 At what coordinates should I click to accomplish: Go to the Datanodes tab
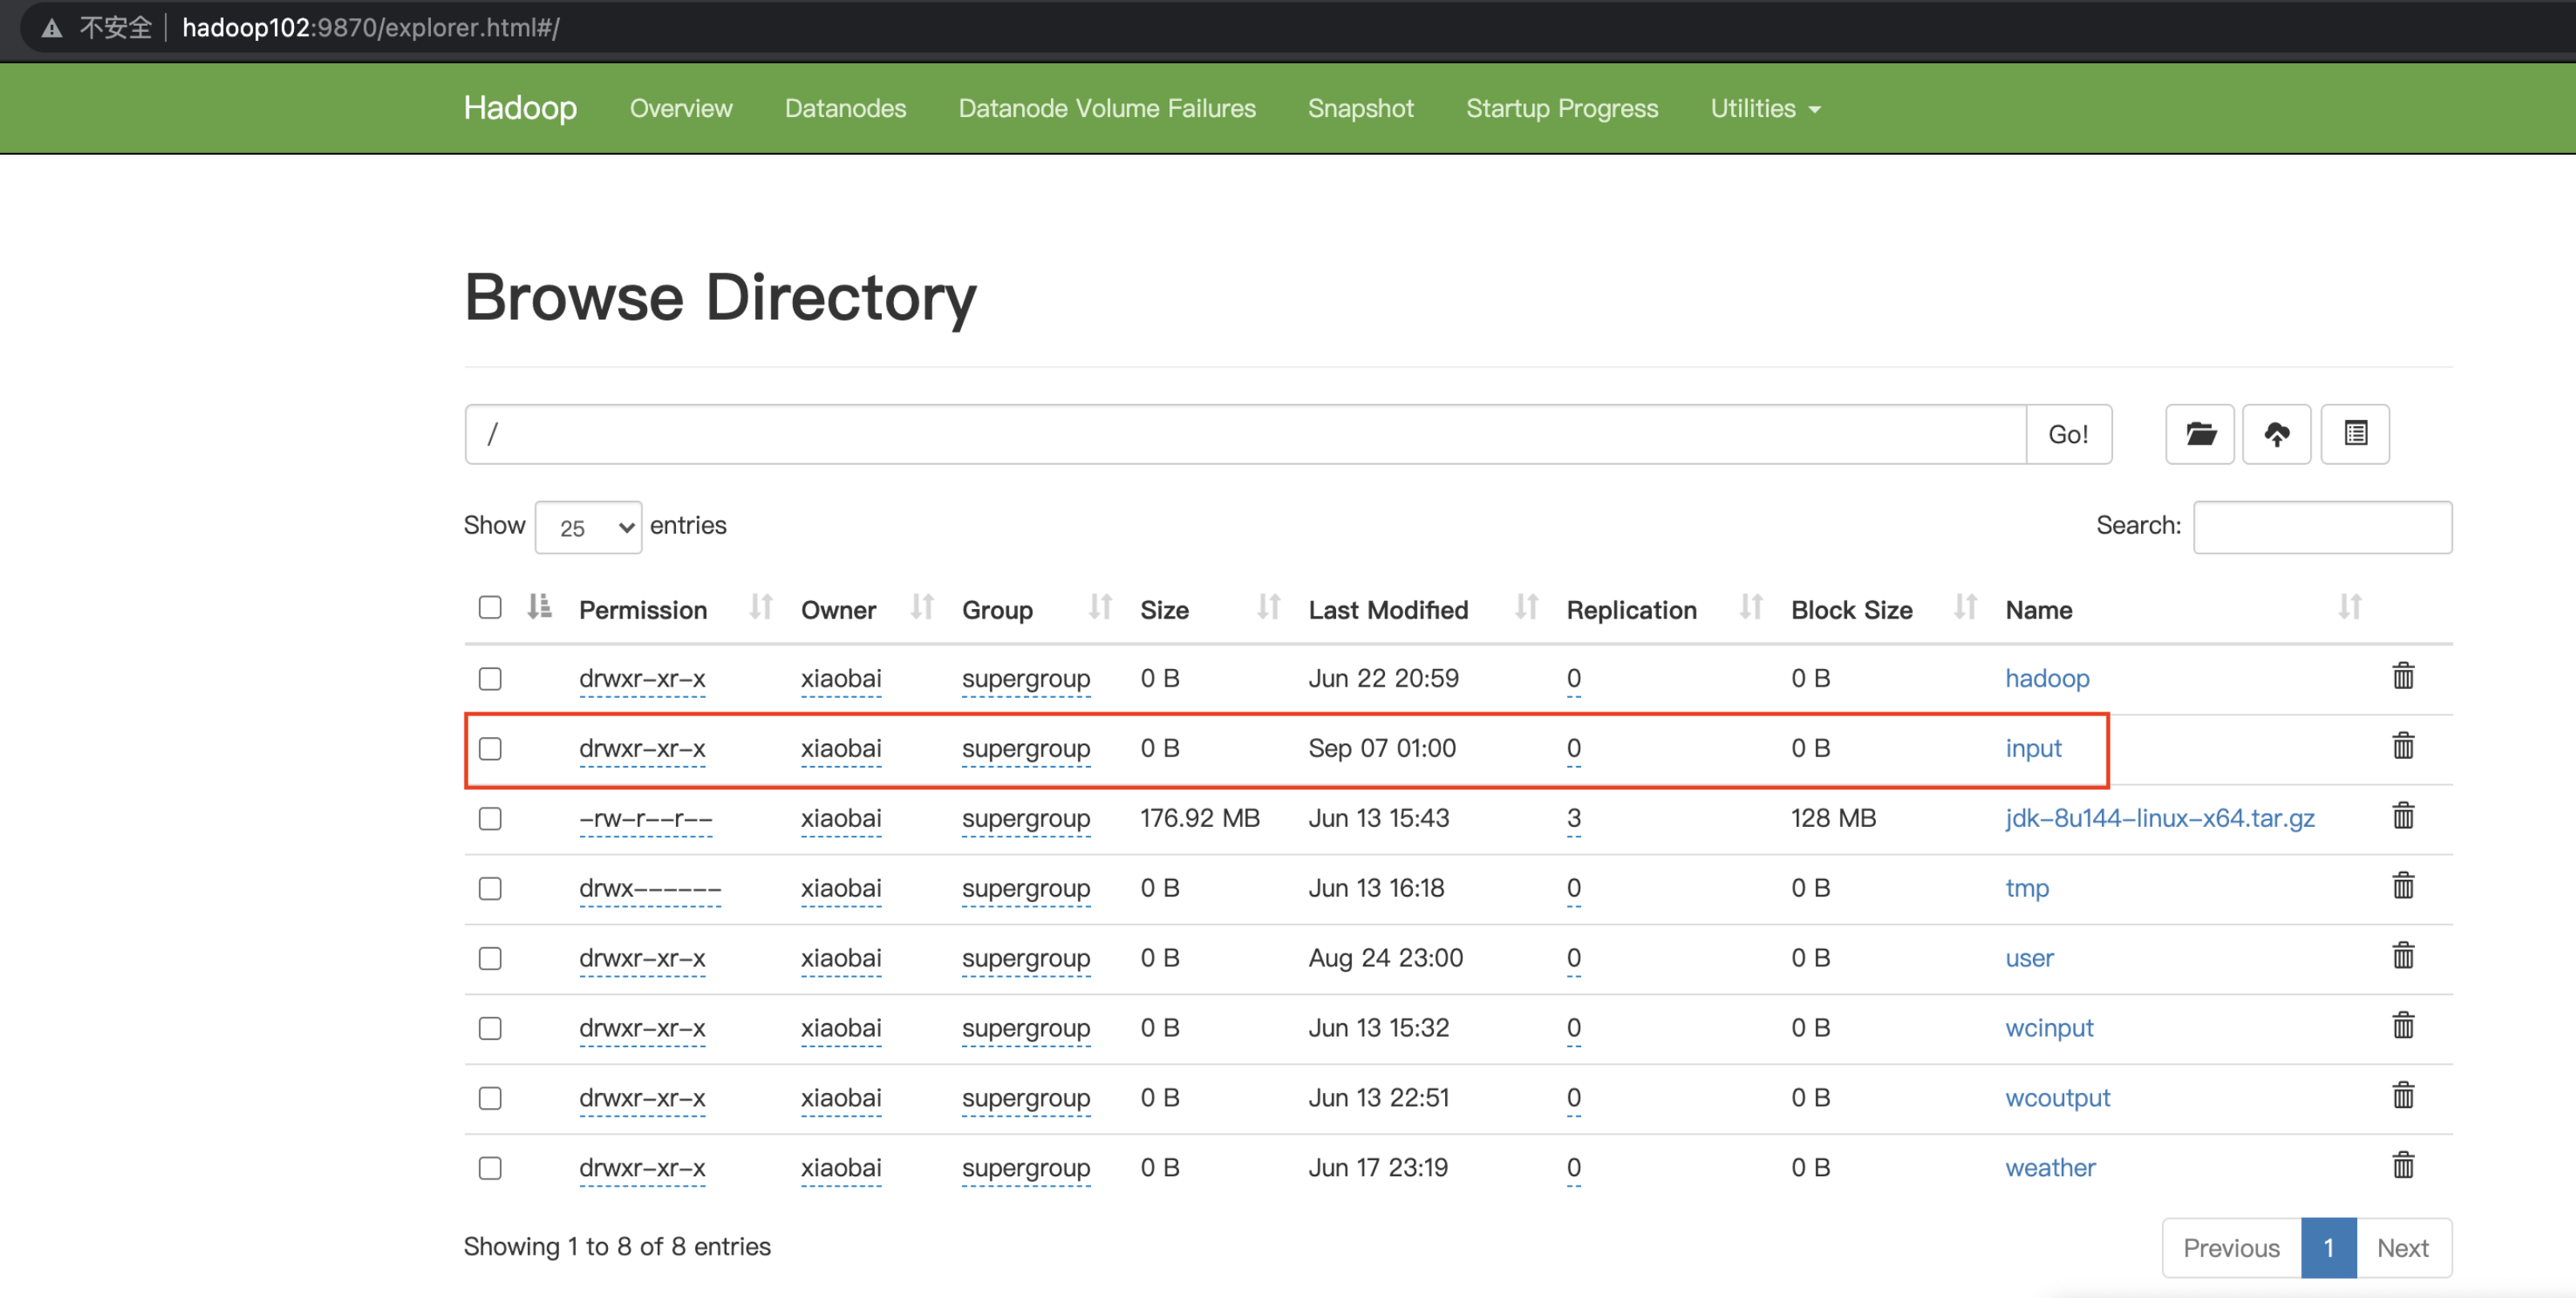click(x=845, y=108)
